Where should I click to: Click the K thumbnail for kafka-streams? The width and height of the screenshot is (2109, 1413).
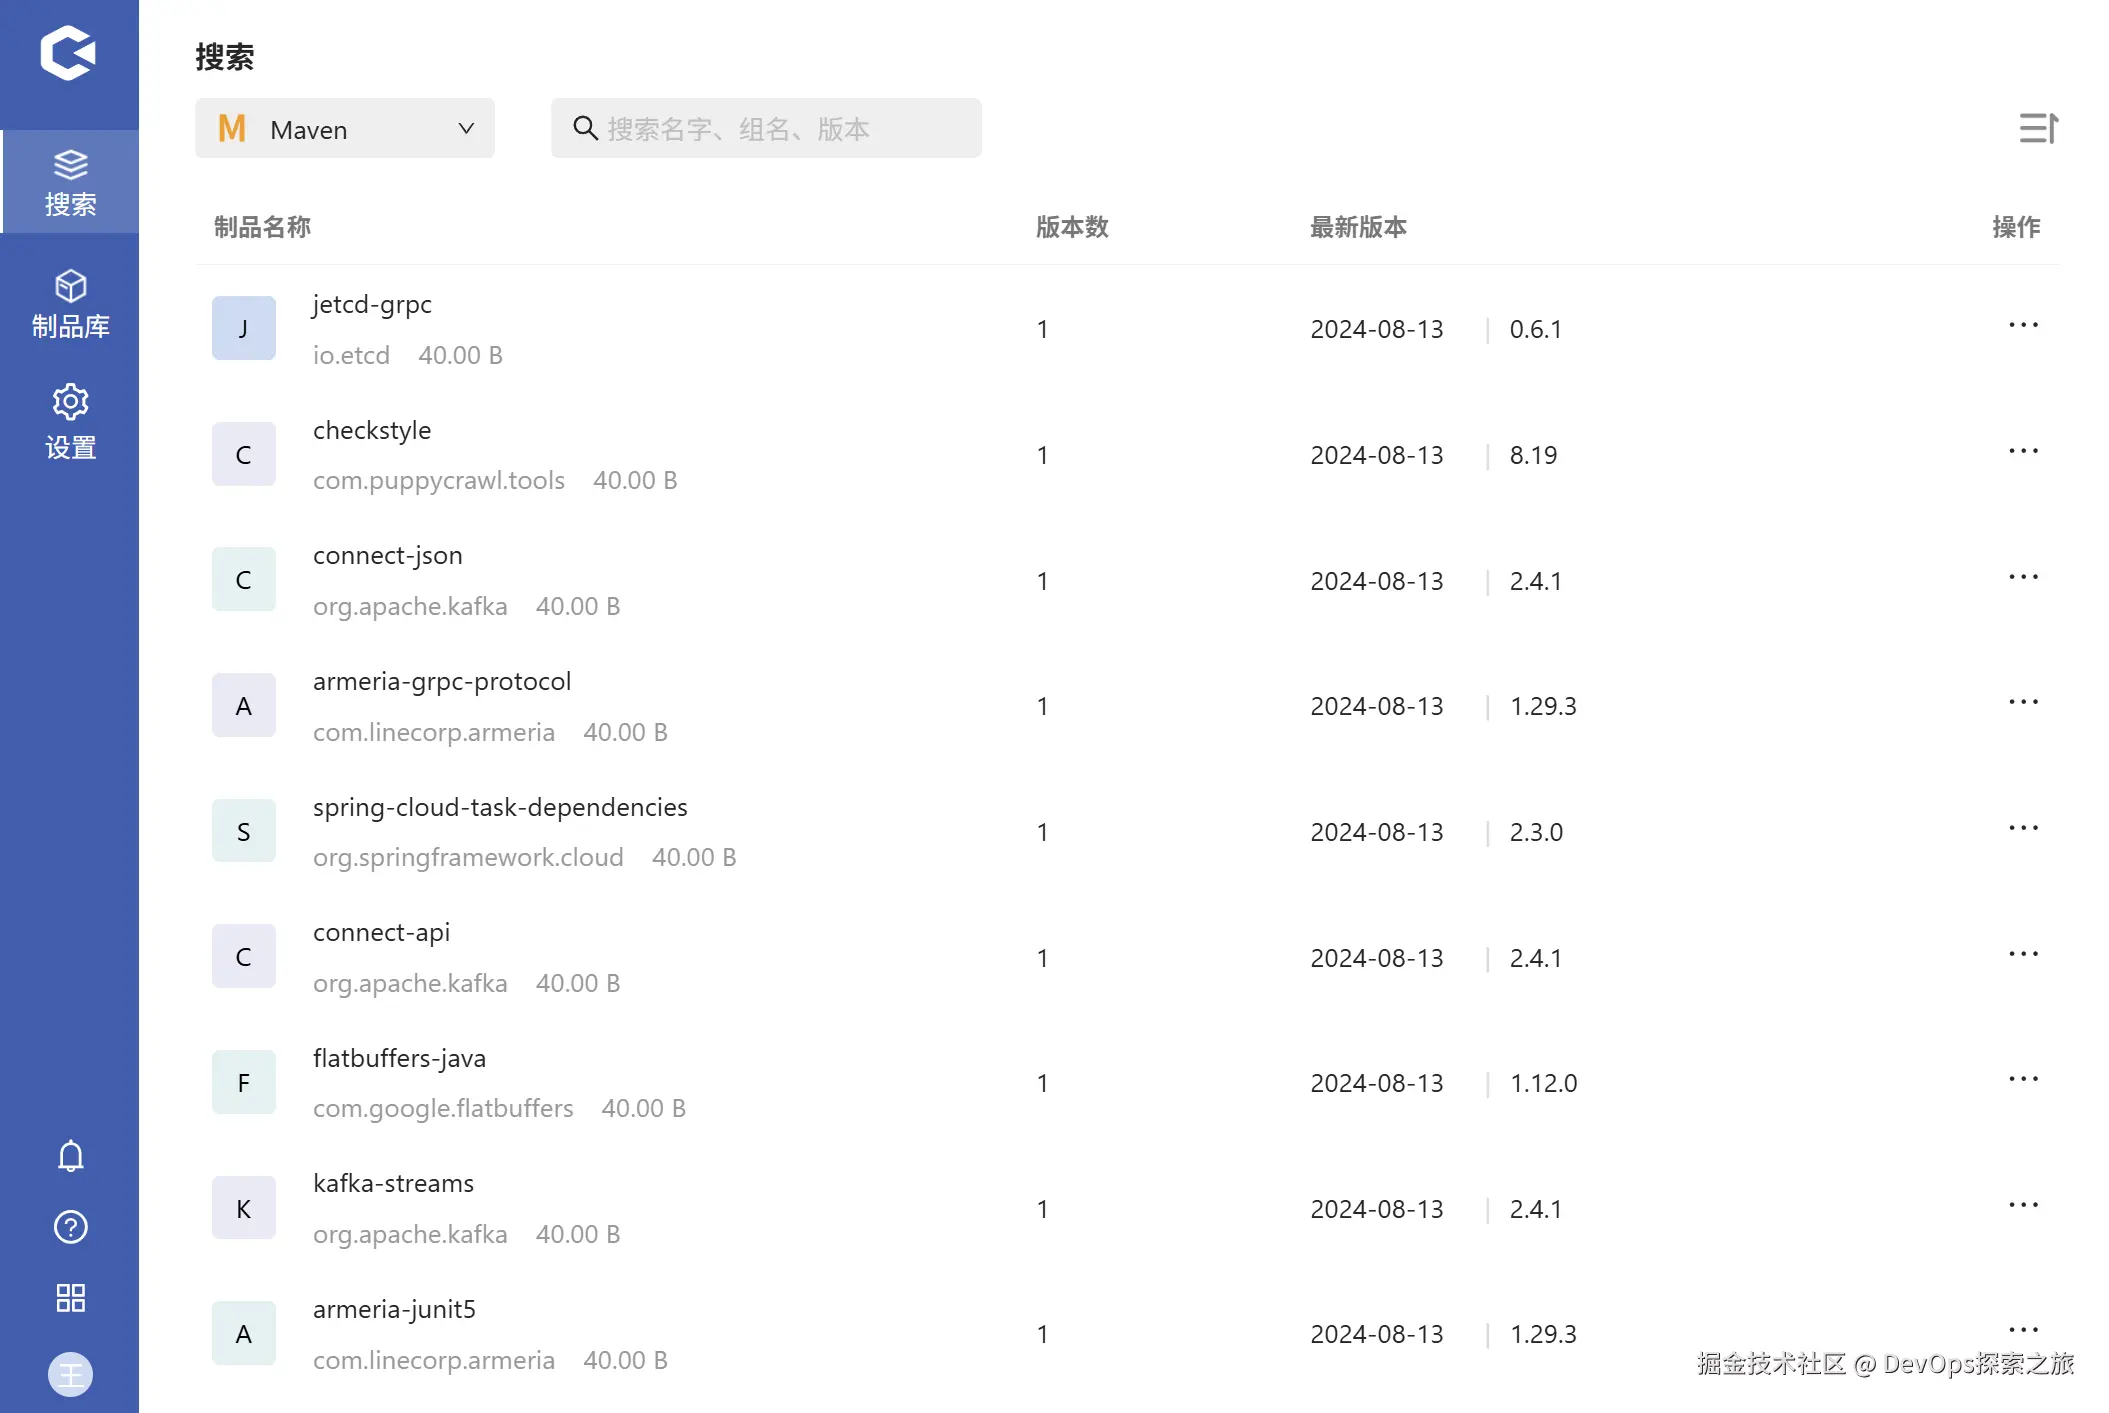coord(243,1209)
